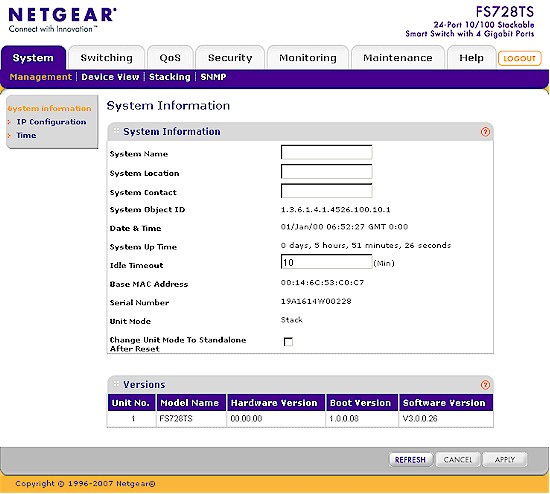Image resolution: width=550 pixels, height=494 pixels.
Task: Open IP Configuration in sidebar
Action: [x=51, y=122]
